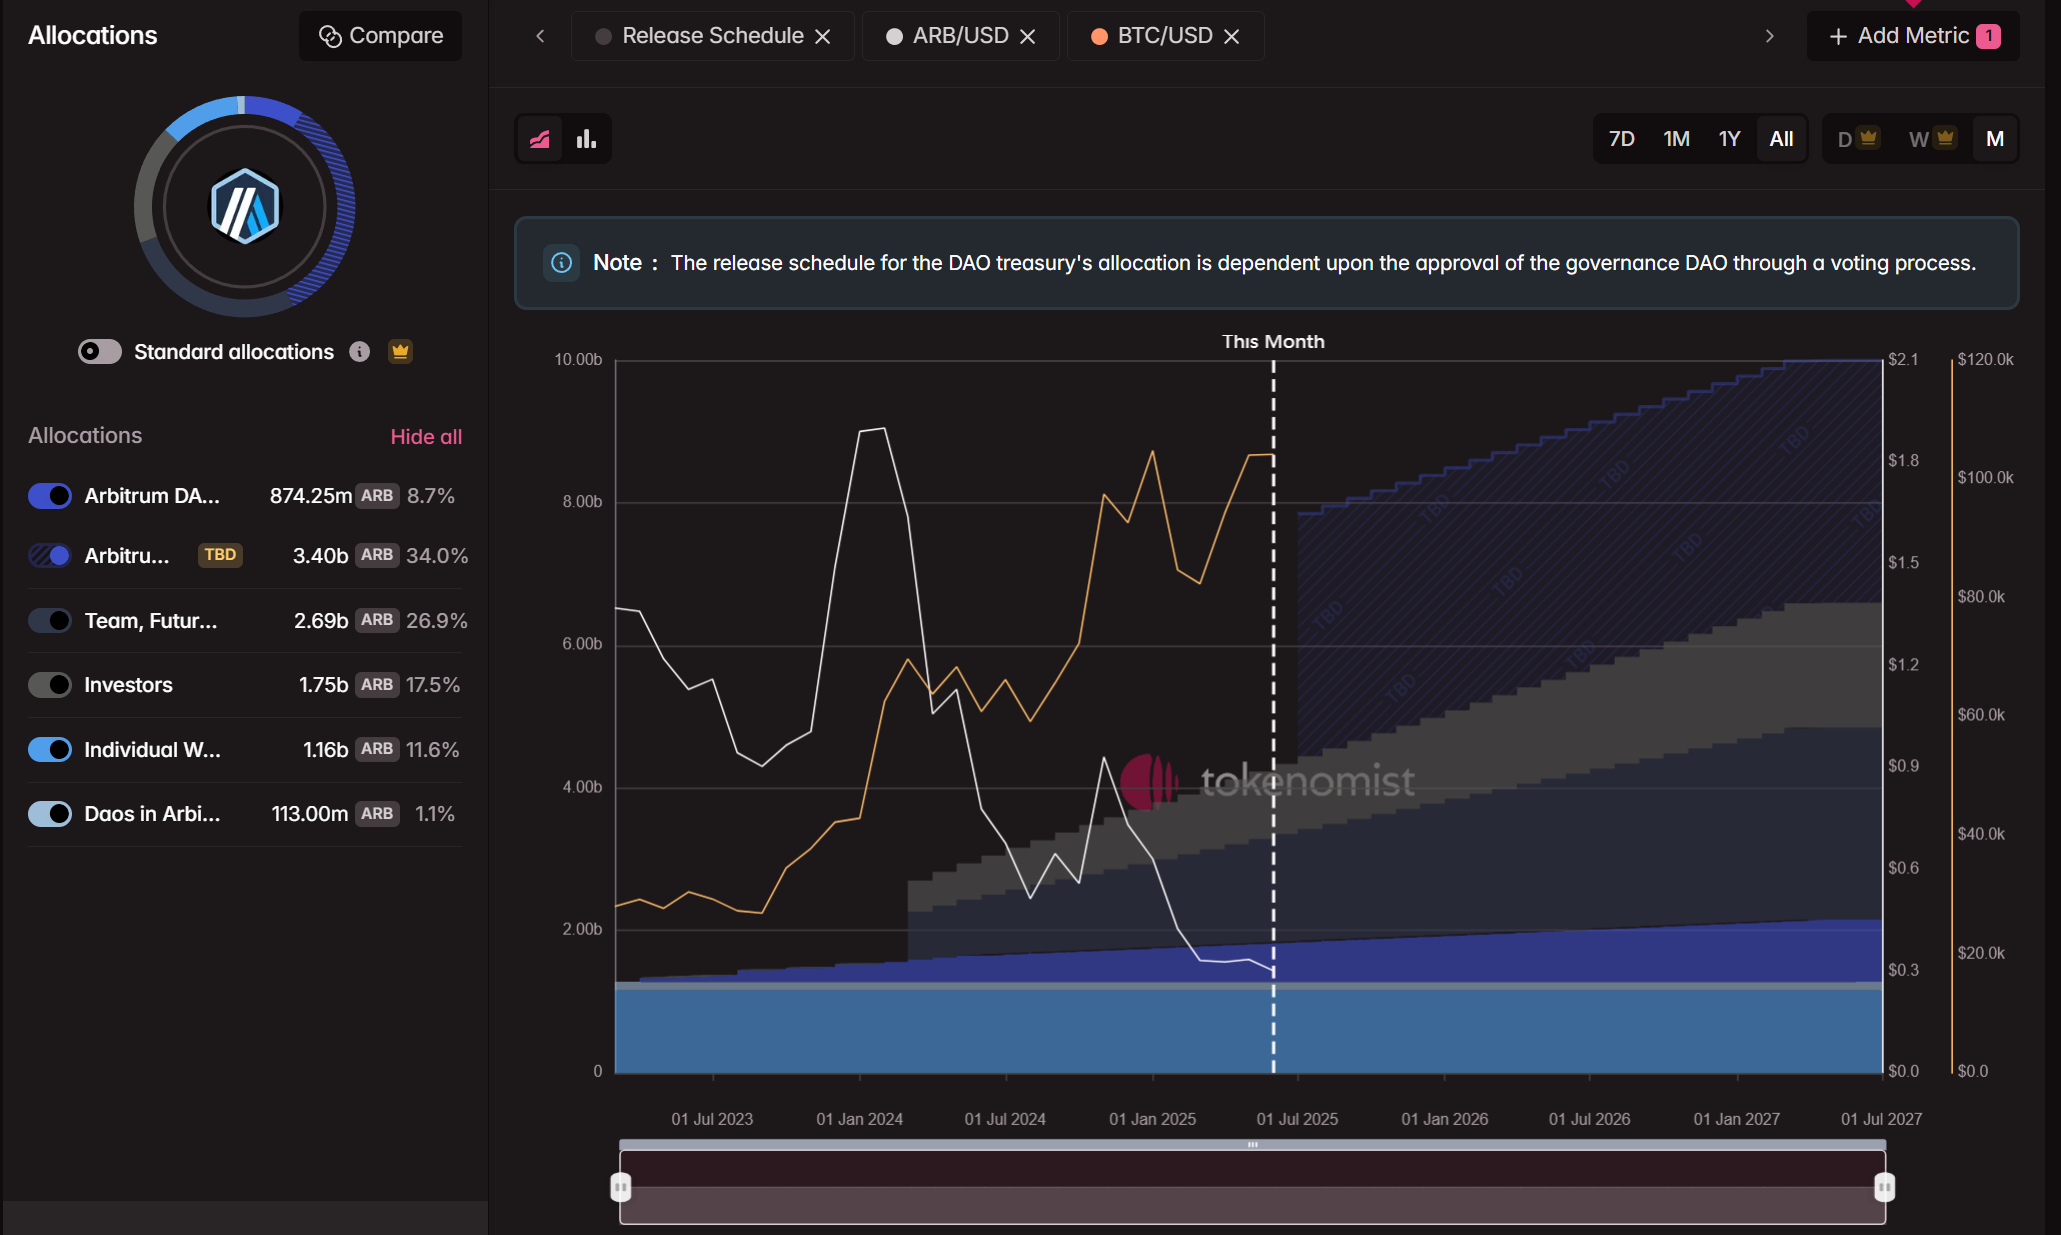Select daily (D) premium interval

click(x=1858, y=139)
